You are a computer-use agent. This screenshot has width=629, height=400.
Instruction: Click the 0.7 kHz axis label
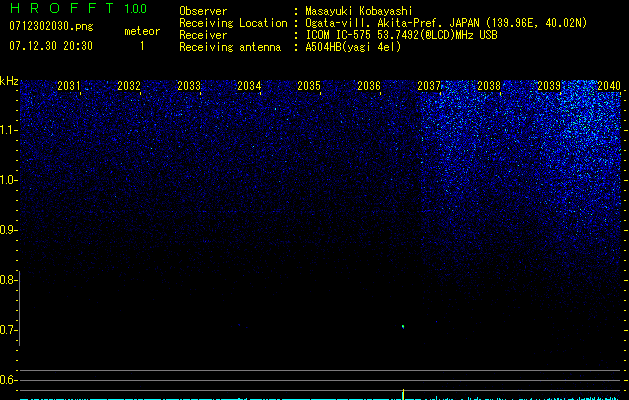[x=8, y=330]
